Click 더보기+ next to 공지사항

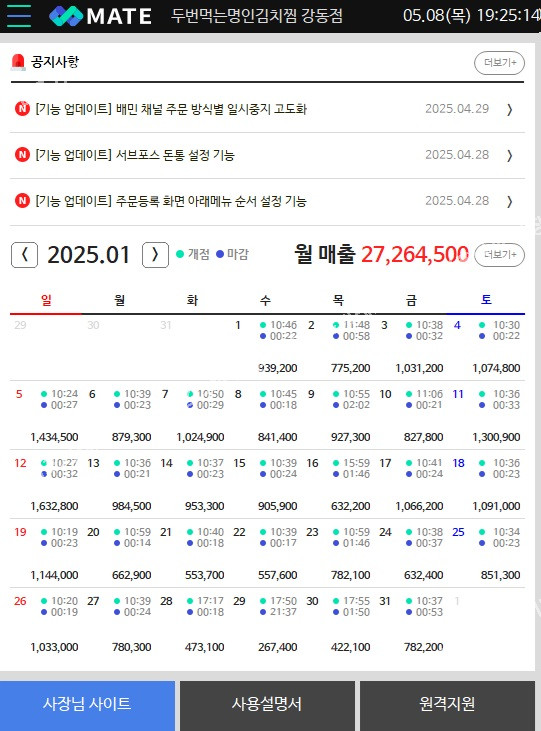499,63
